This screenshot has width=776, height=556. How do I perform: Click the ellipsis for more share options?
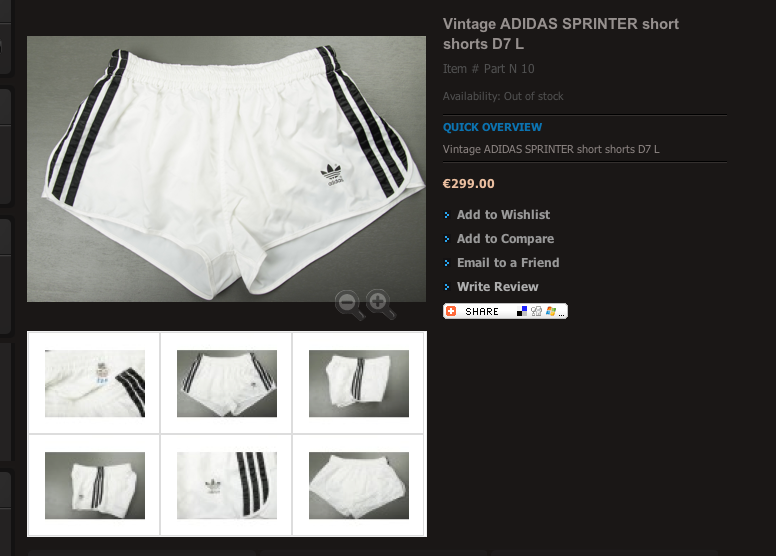click(x=562, y=312)
